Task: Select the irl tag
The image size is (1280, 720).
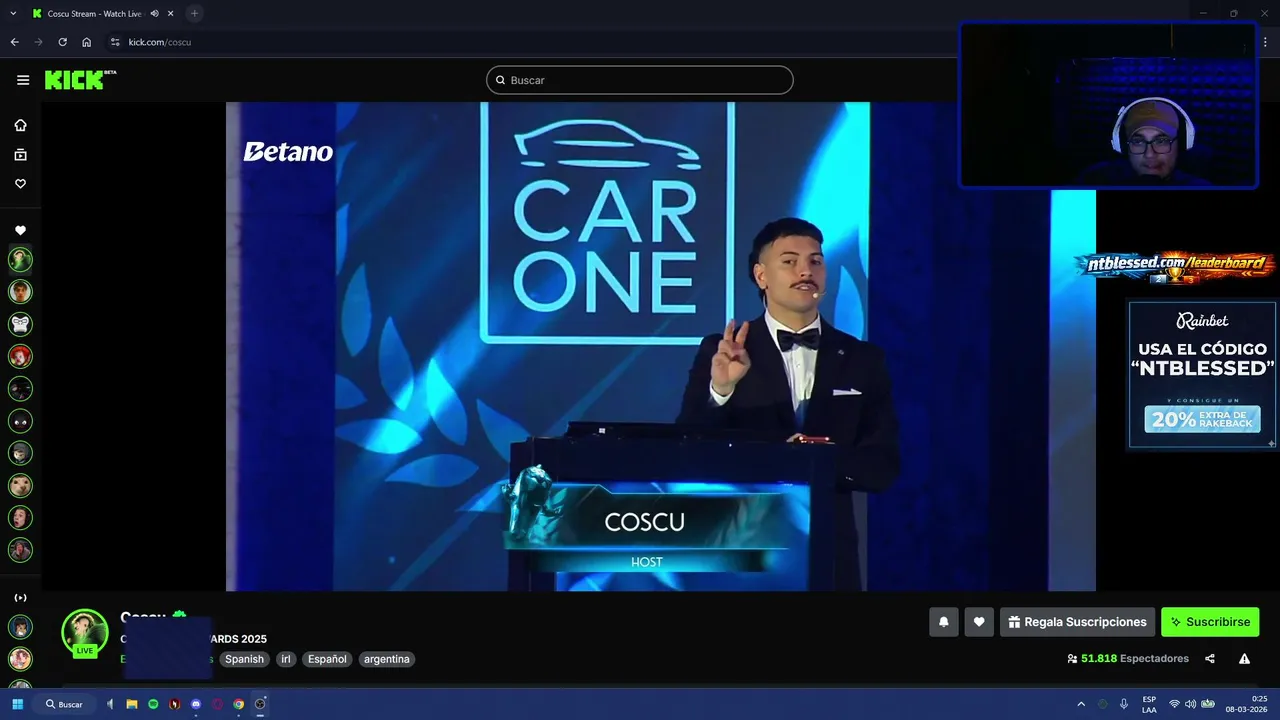Action: [x=286, y=659]
